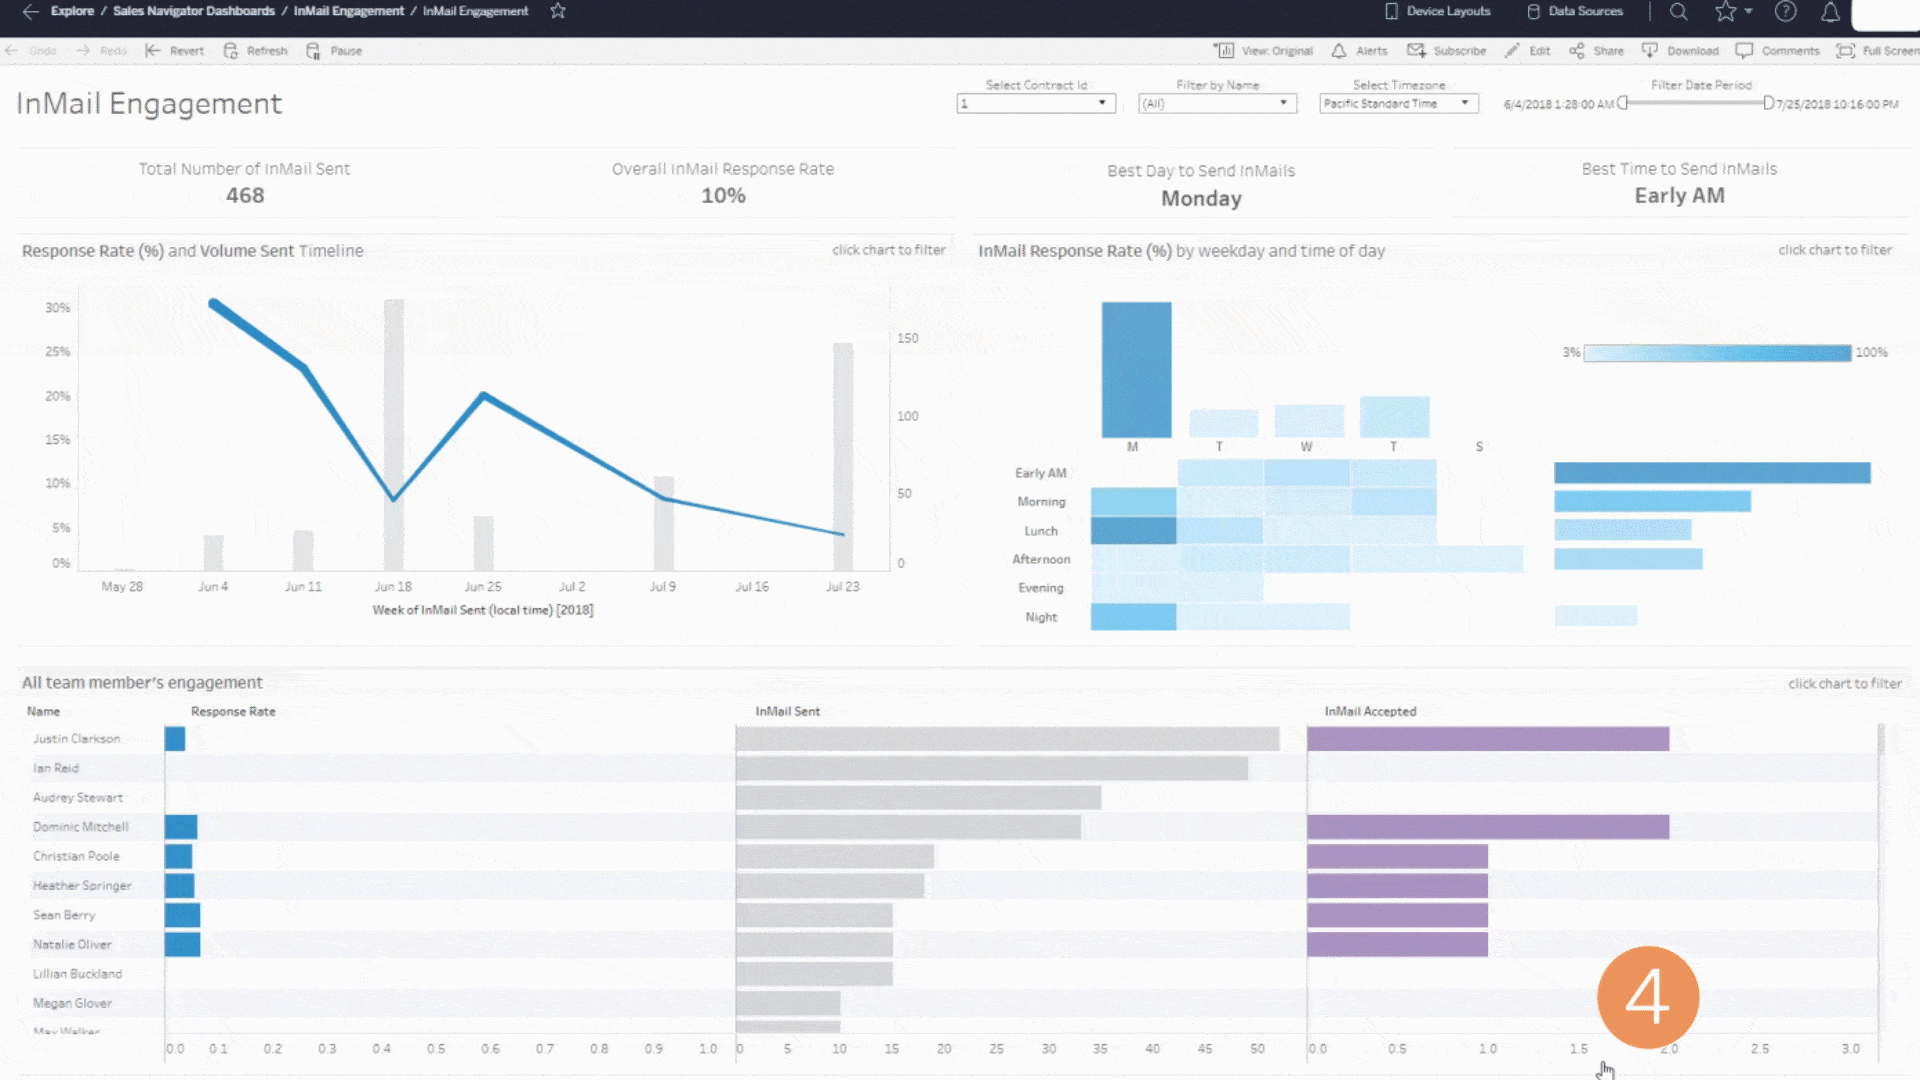Viewport: 1920px width, 1080px height.
Task: Click on Justin Clarkson's response rate bar
Action: pyautogui.click(x=173, y=737)
